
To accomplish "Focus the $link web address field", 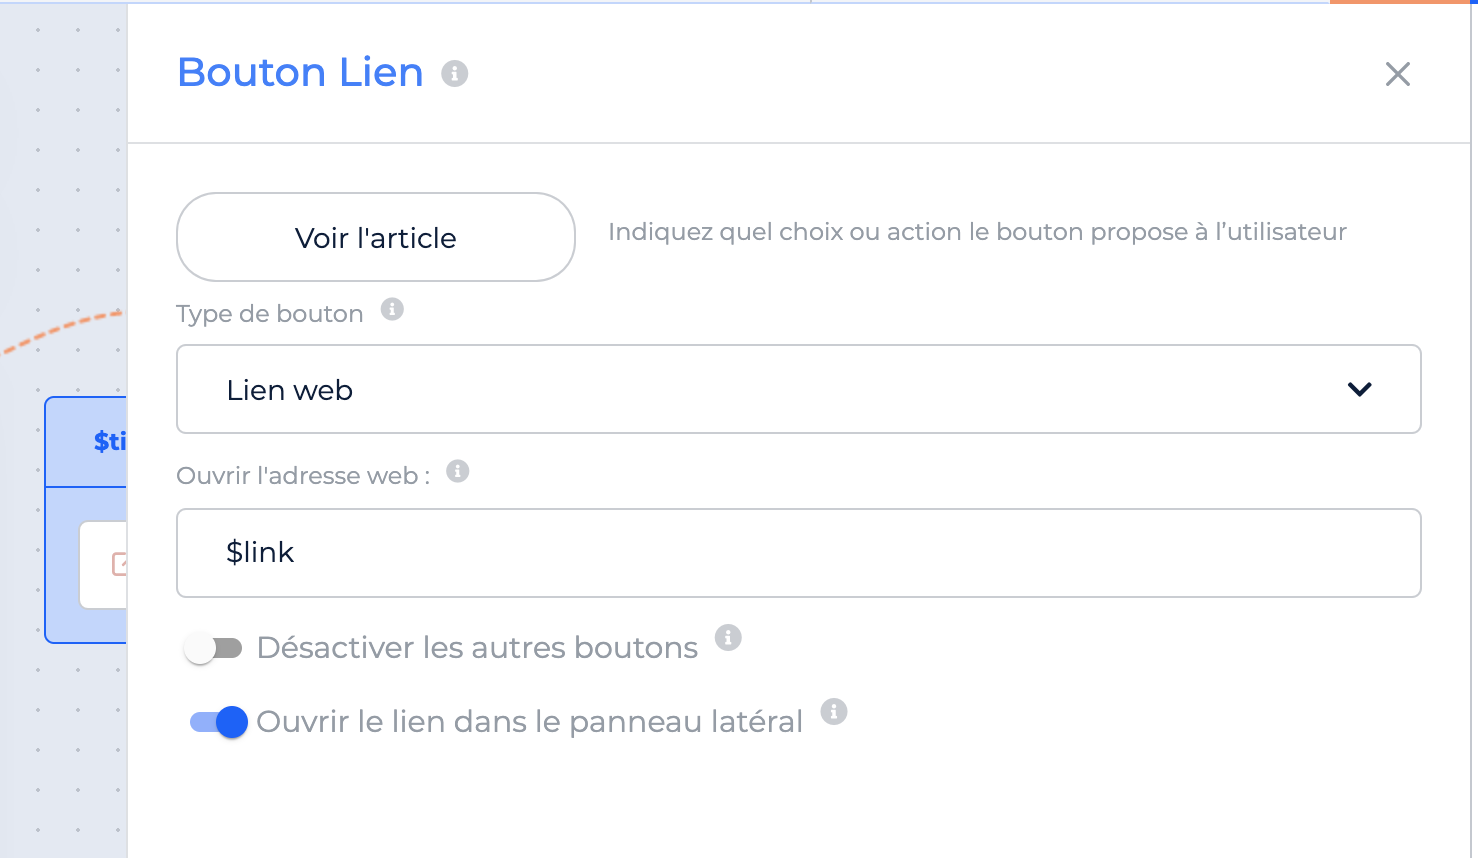I will point(798,553).
